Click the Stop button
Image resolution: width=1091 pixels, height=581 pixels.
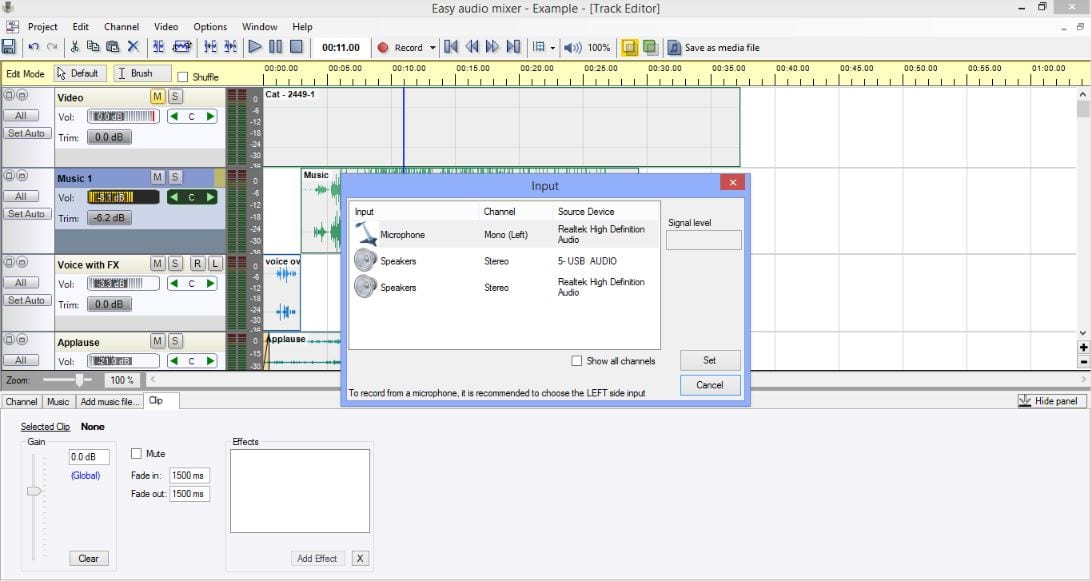click(296, 47)
